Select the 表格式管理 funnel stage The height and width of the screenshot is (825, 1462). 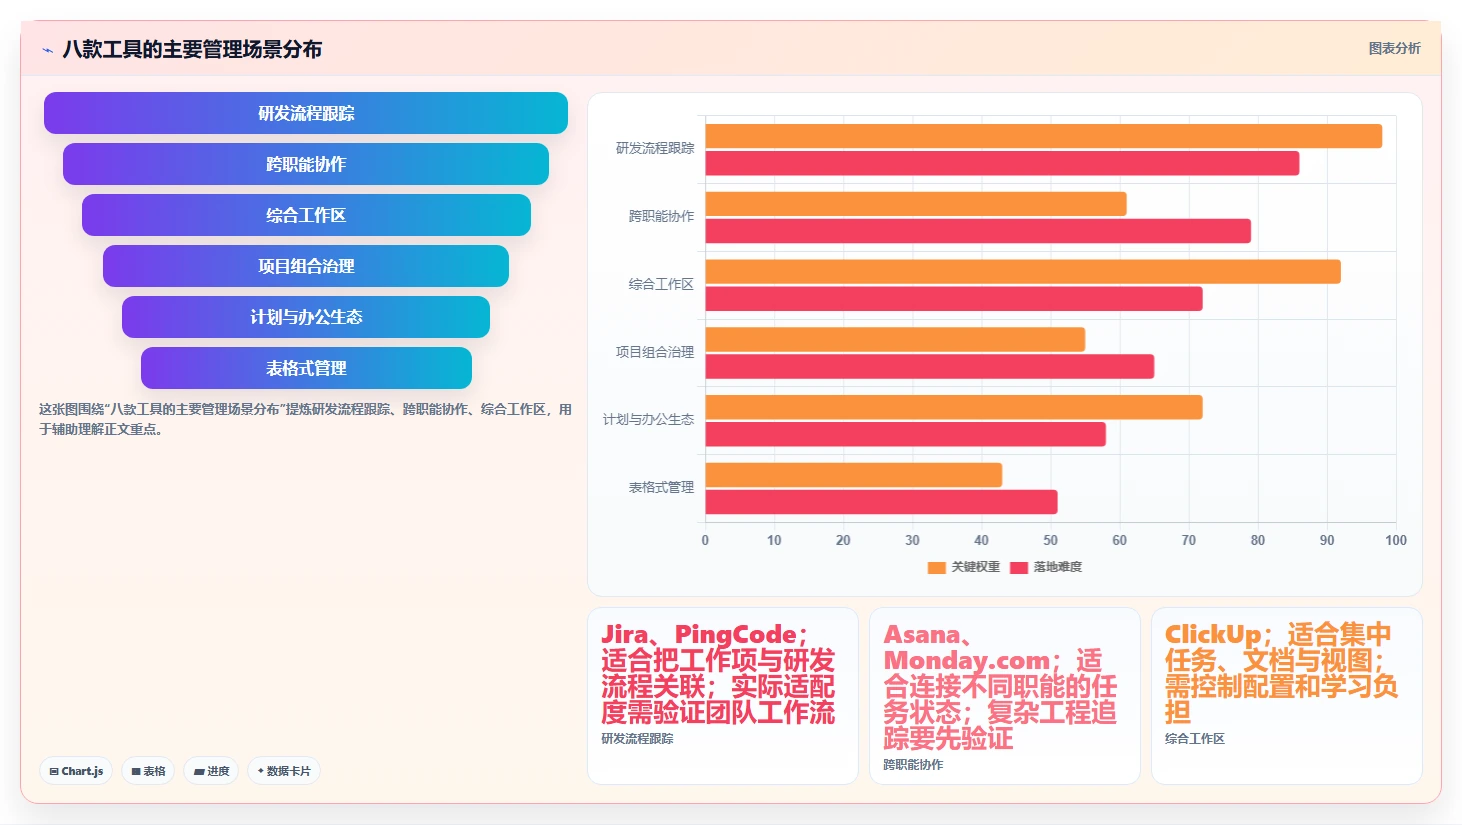(306, 368)
